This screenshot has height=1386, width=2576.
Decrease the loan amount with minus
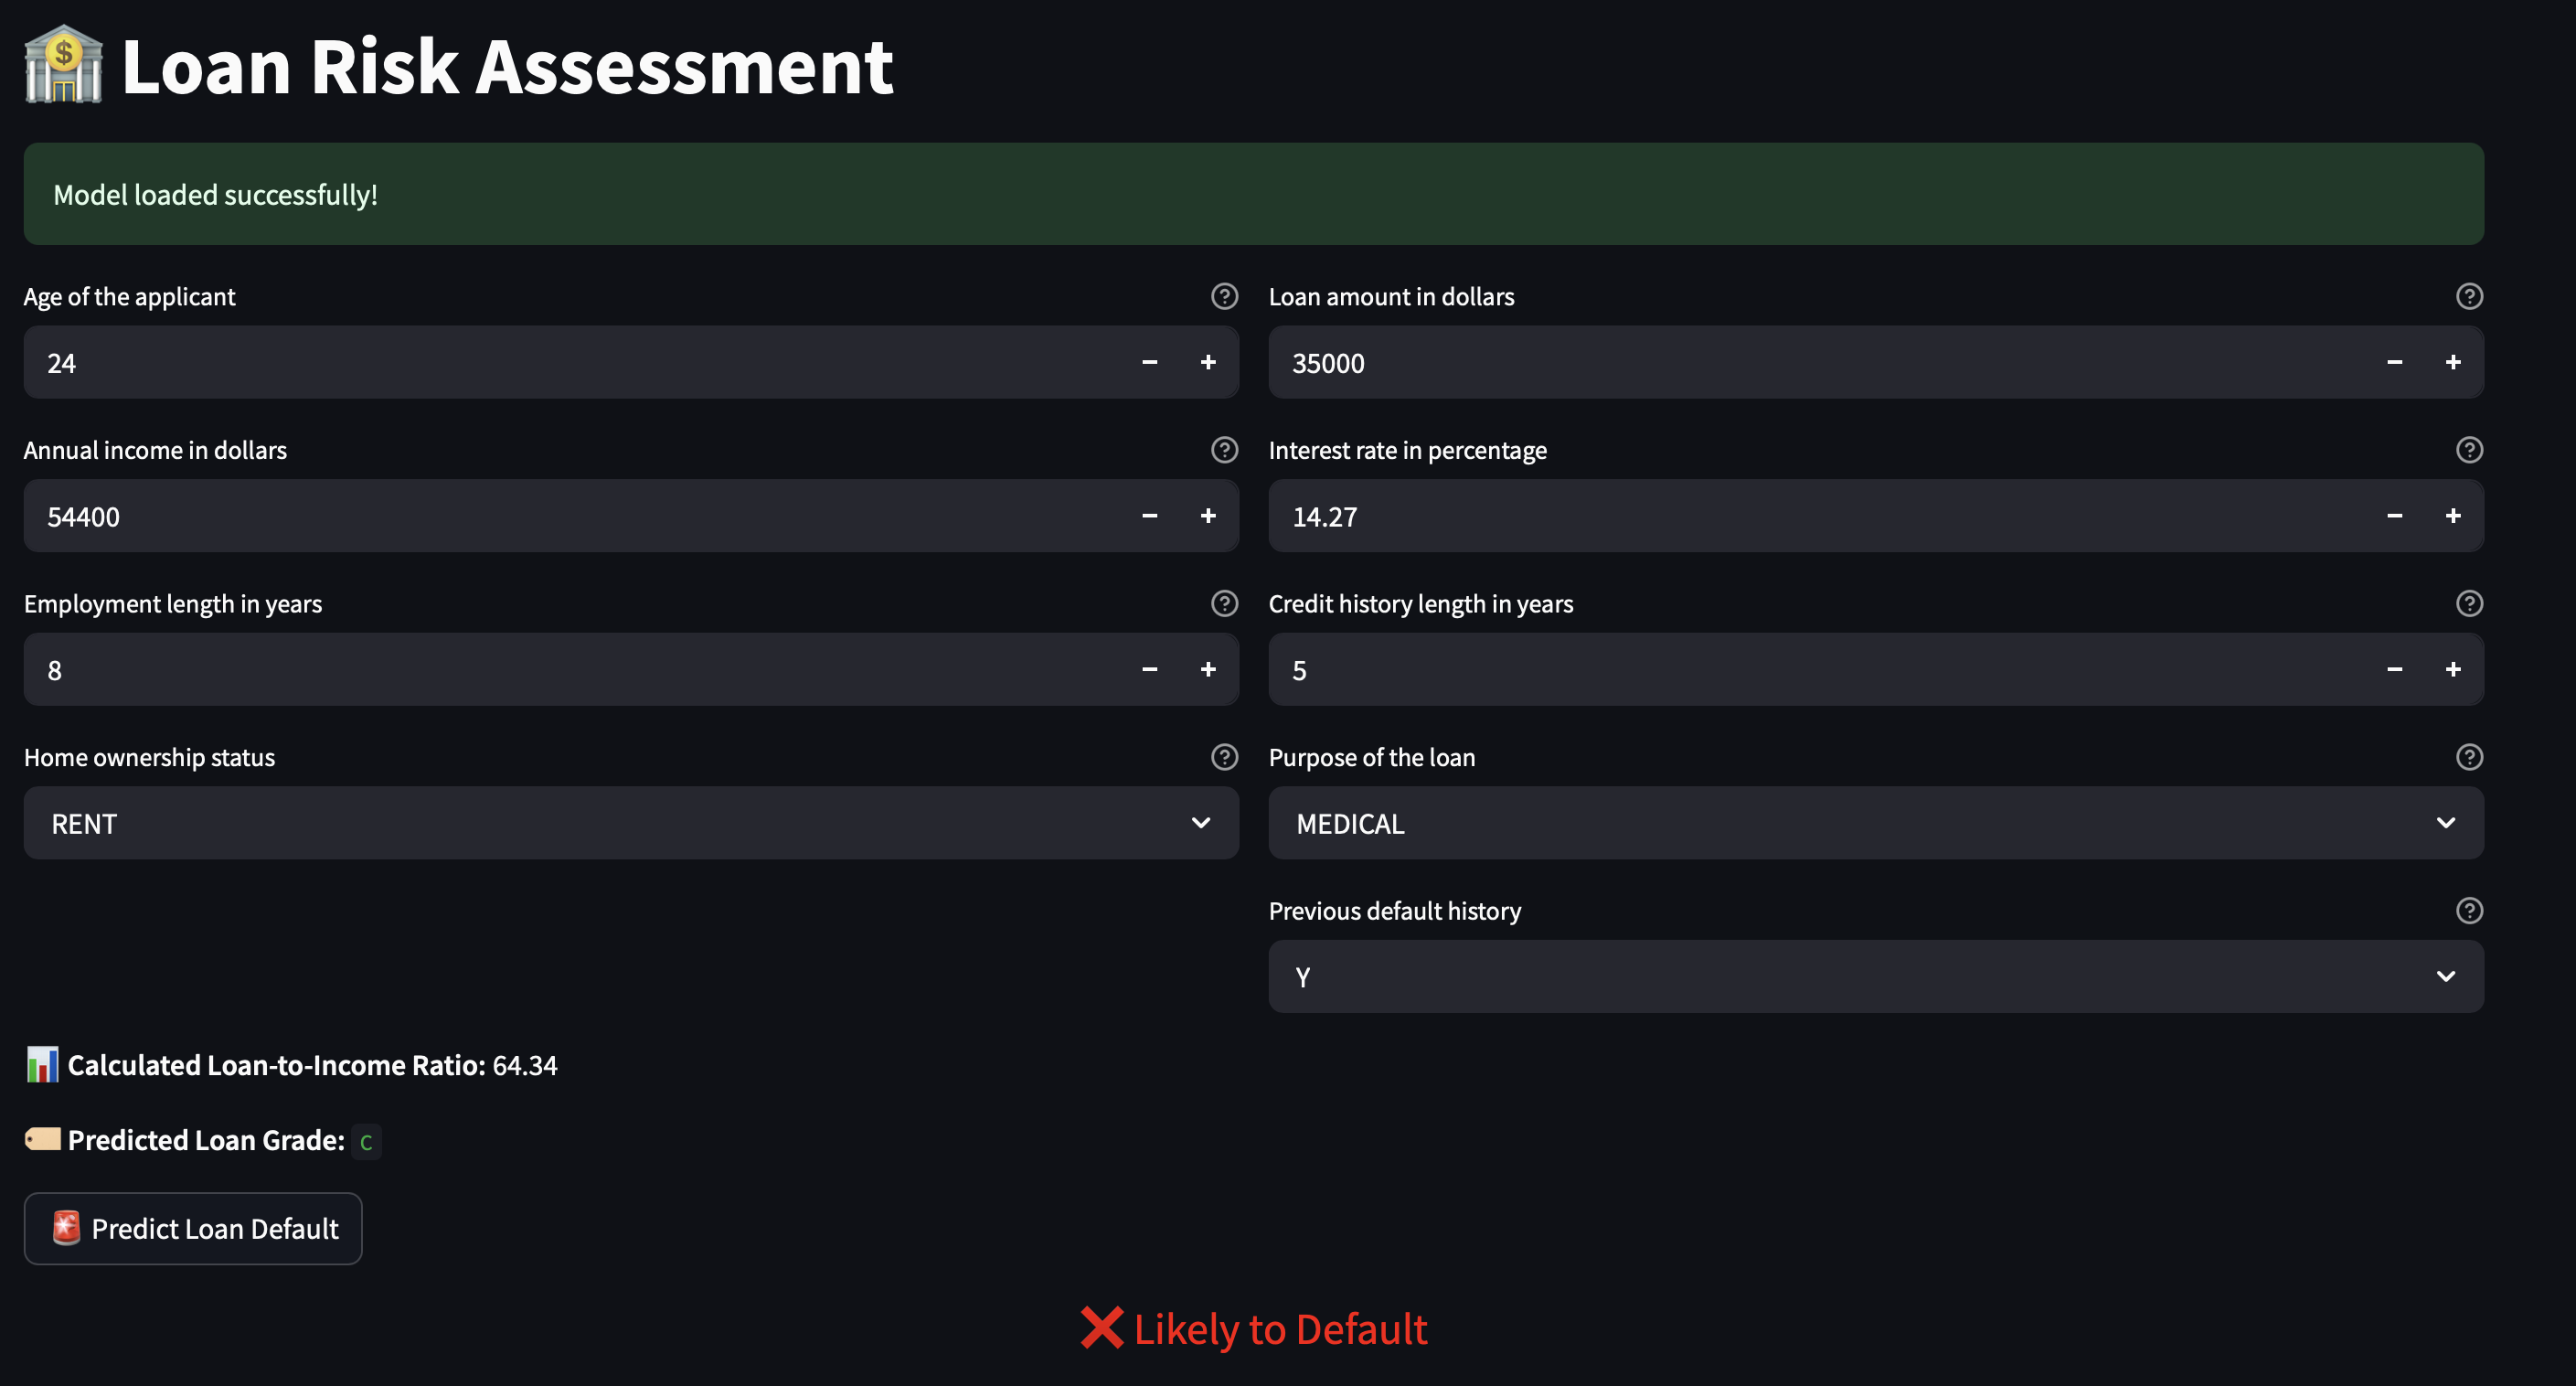click(2394, 362)
